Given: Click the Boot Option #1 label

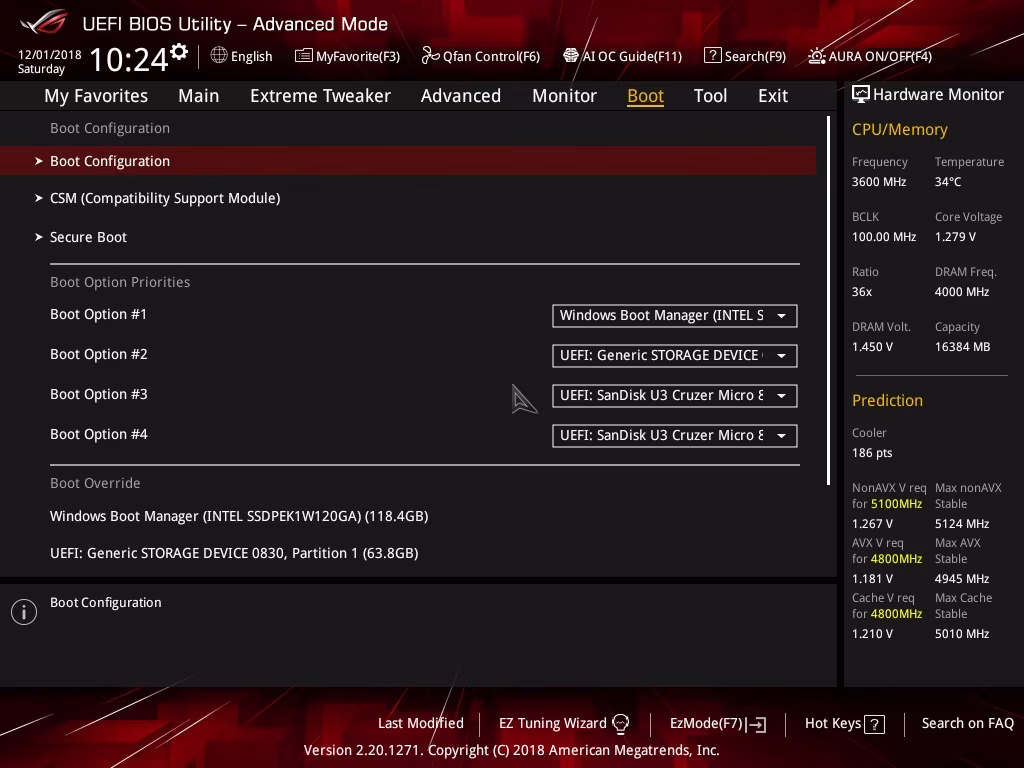Looking at the screenshot, I should tap(98, 314).
